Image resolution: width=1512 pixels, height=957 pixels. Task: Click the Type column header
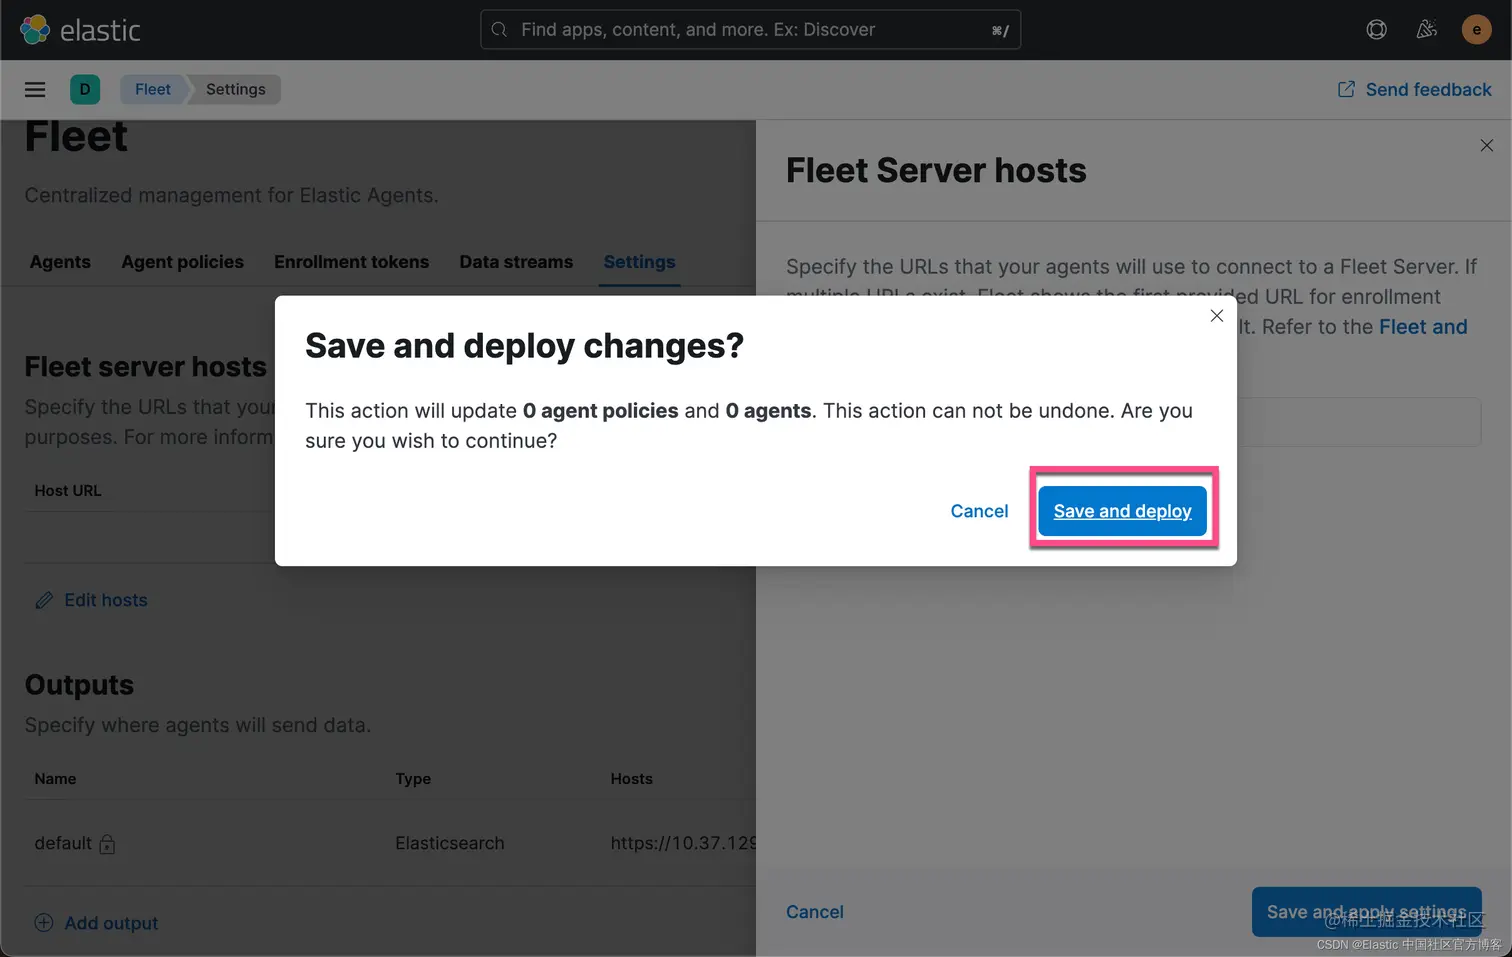click(413, 779)
